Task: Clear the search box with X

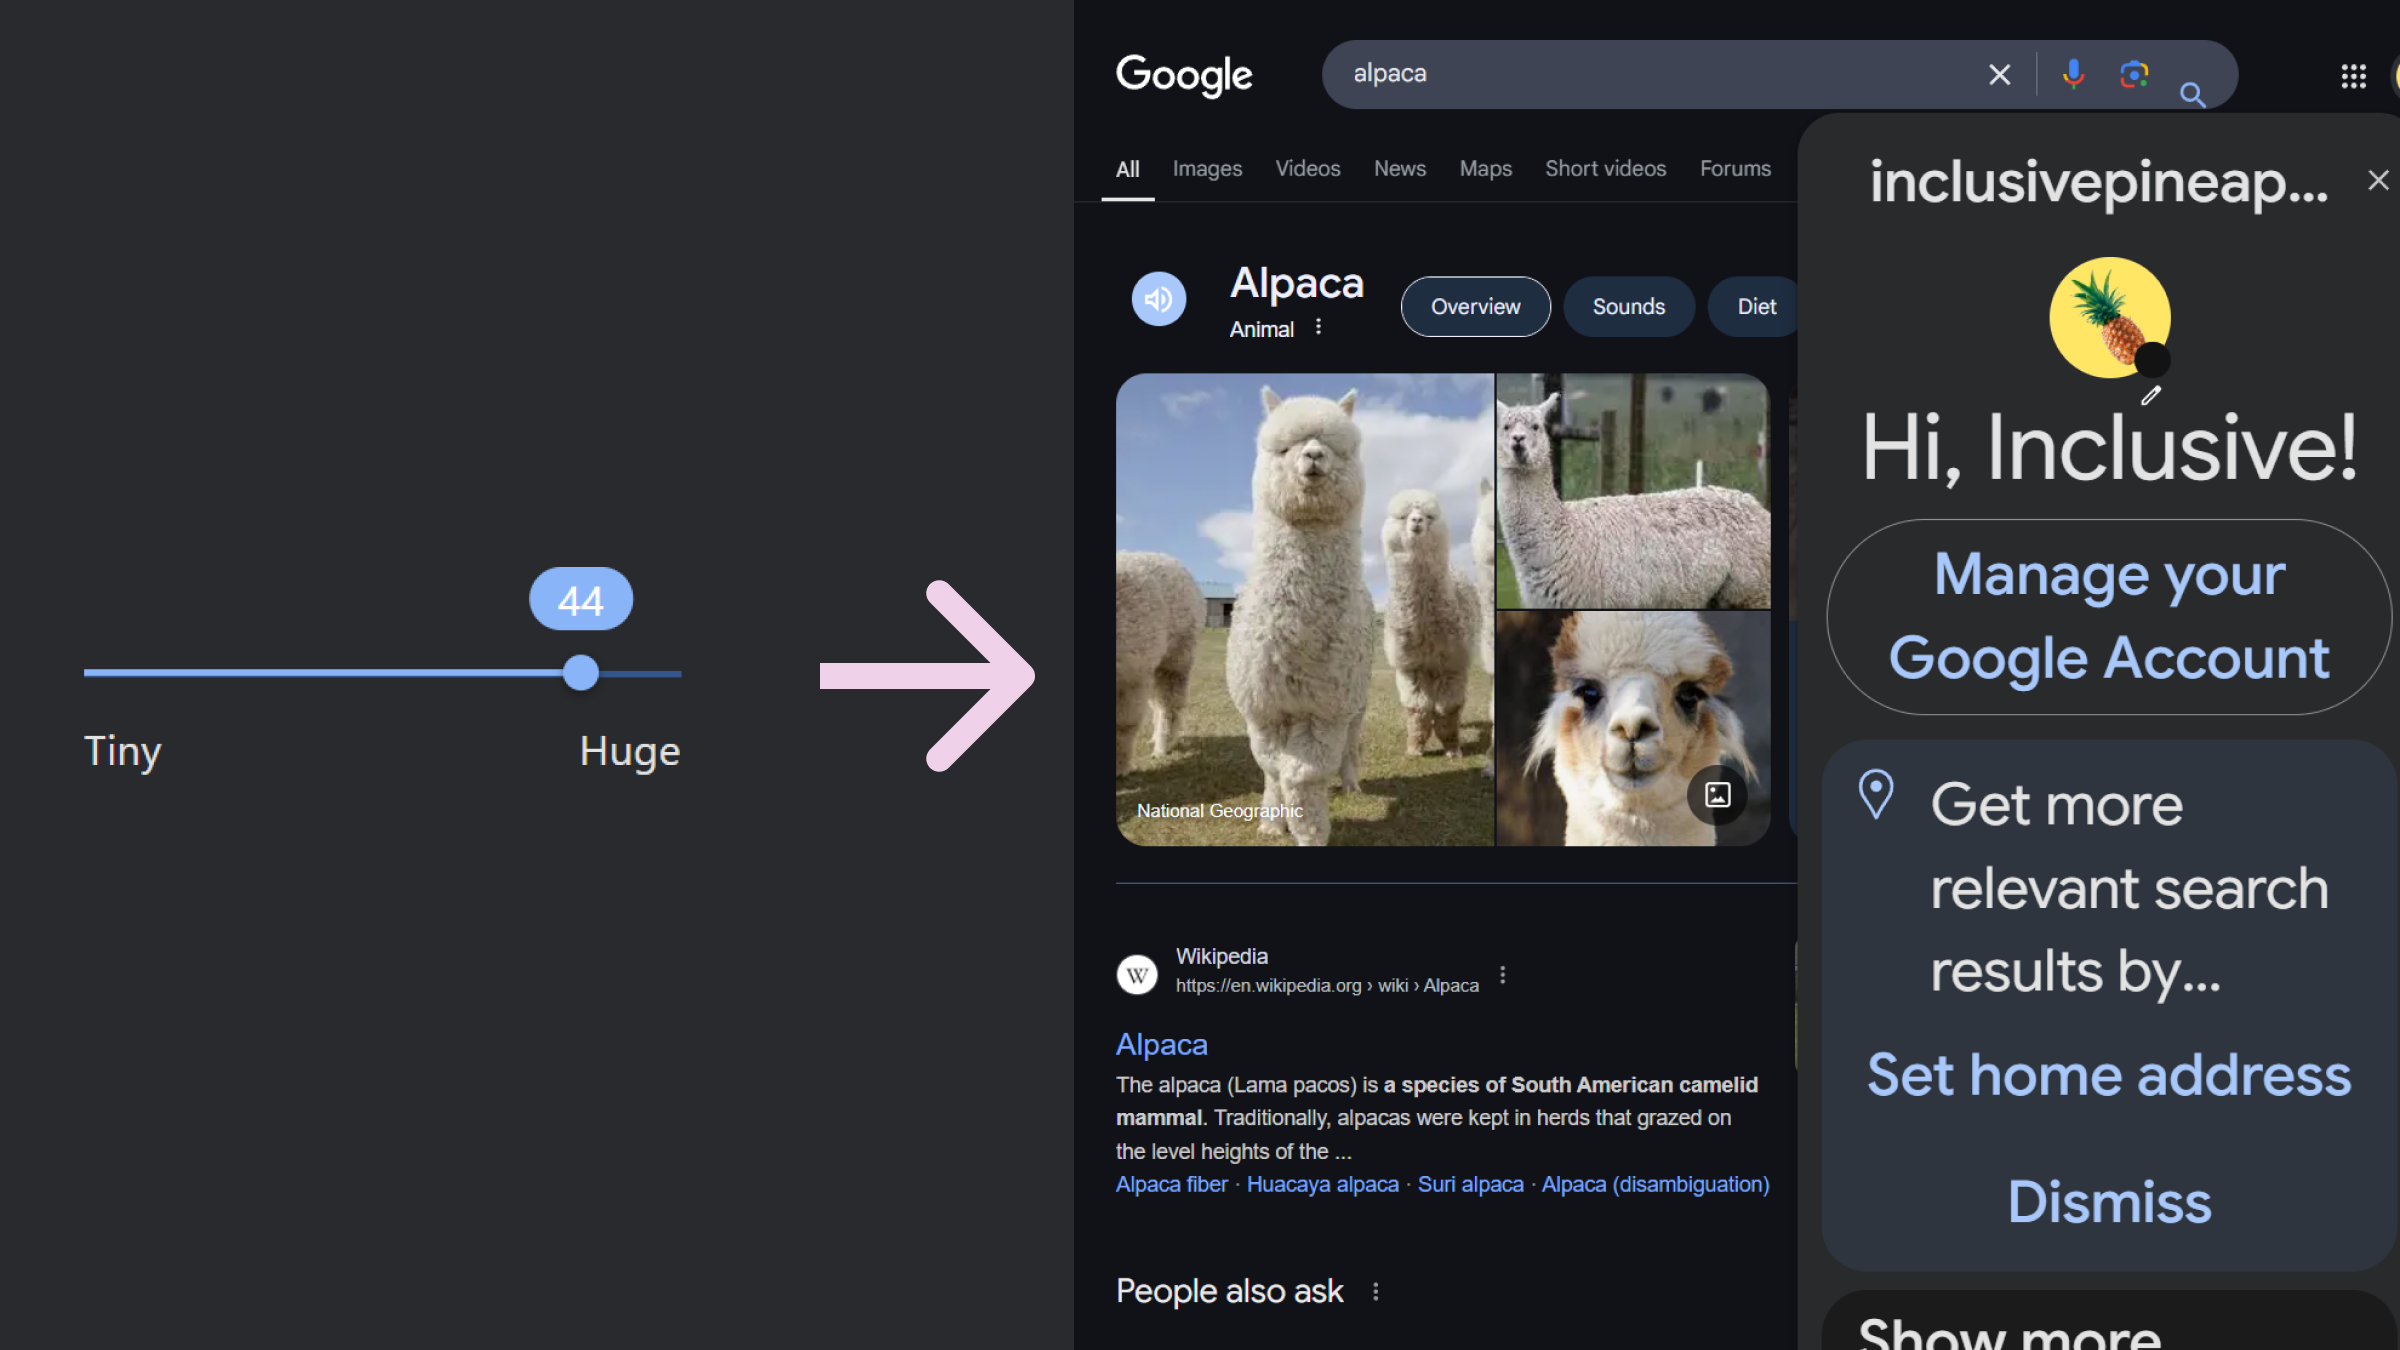Action: 1999,74
